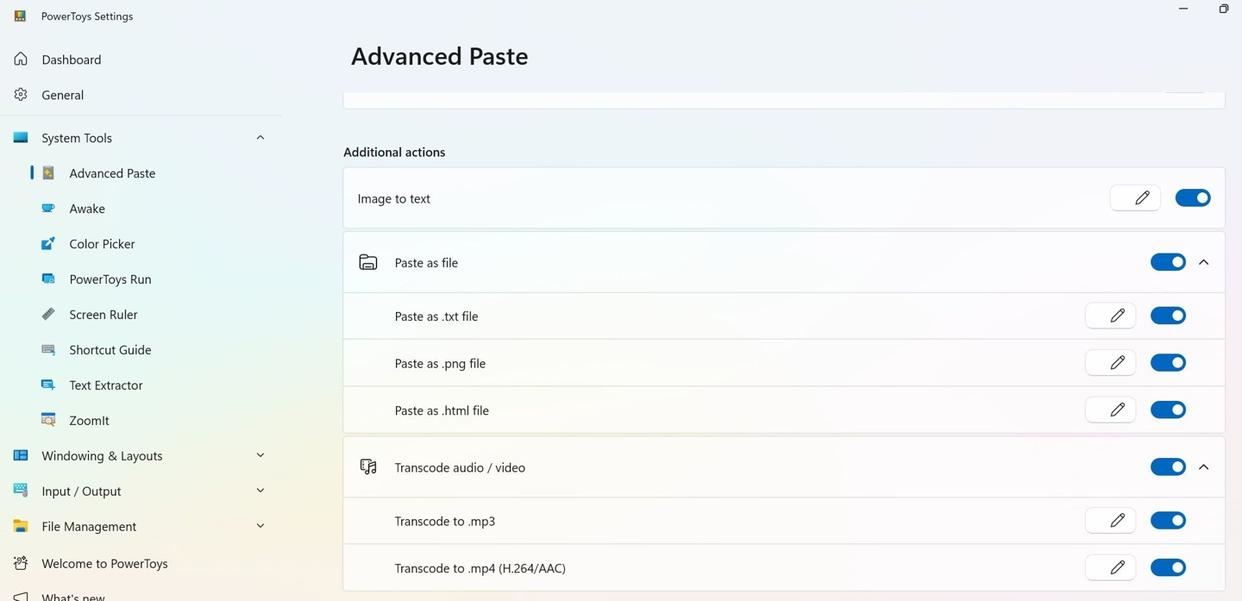1242x601 pixels.
Task: Click the pencil for Paste as .png file
Action: pos(1110,363)
